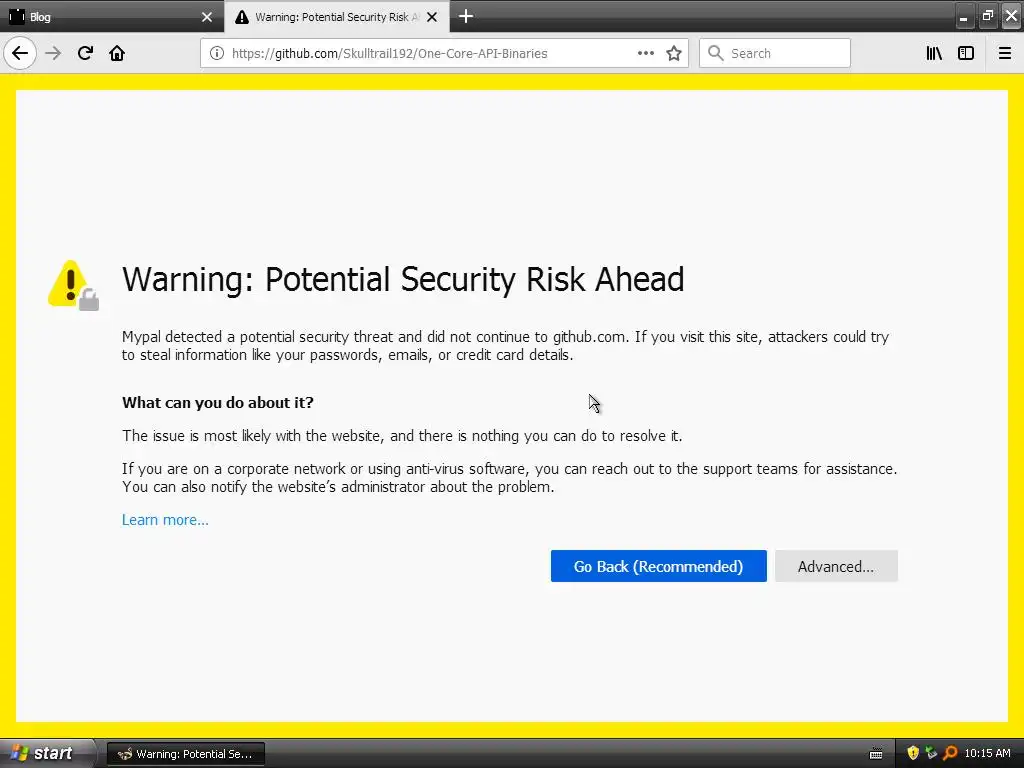This screenshot has height=768, width=1024.
Task: Open the on-screen keyboard tray icon
Action: pyautogui.click(x=876, y=754)
